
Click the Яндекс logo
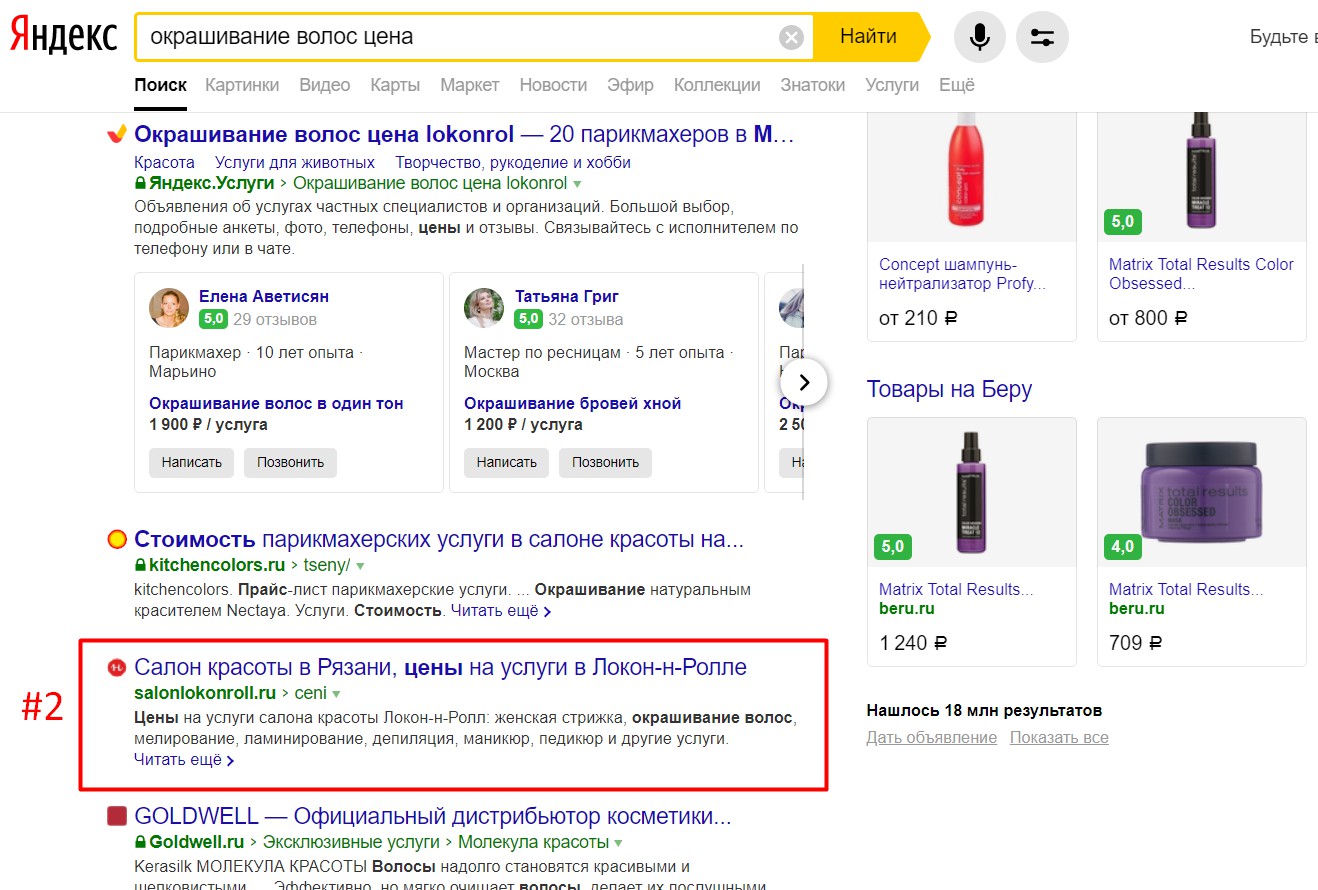click(64, 37)
